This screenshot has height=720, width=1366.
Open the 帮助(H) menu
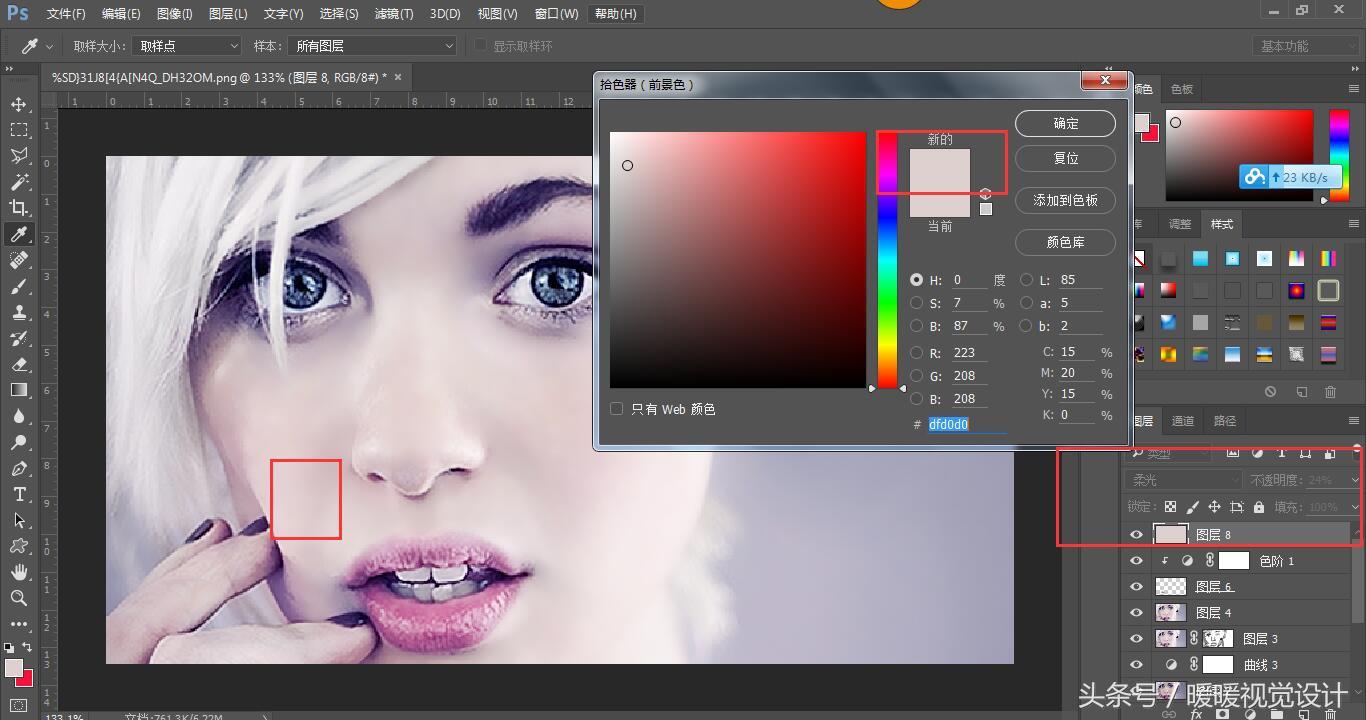[615, 14]
